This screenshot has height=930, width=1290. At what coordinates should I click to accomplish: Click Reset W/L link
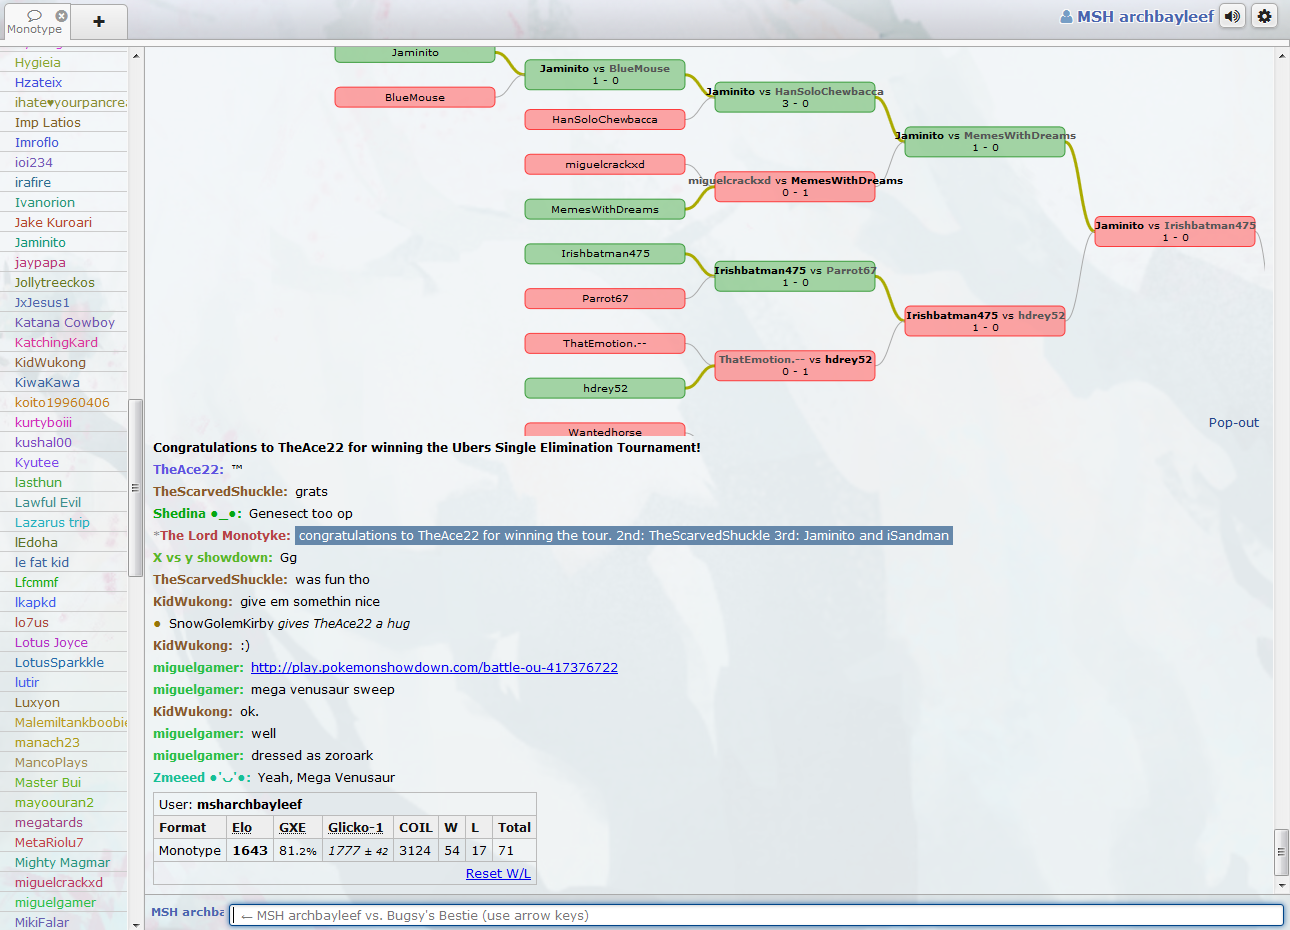click(498, 873)
